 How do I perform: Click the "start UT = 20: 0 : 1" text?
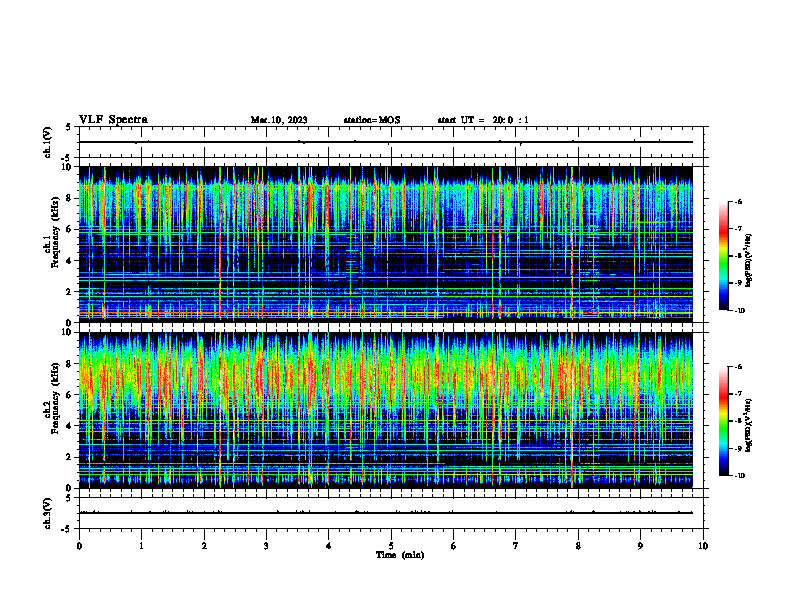pyautogui.click(x=483, y=120)
